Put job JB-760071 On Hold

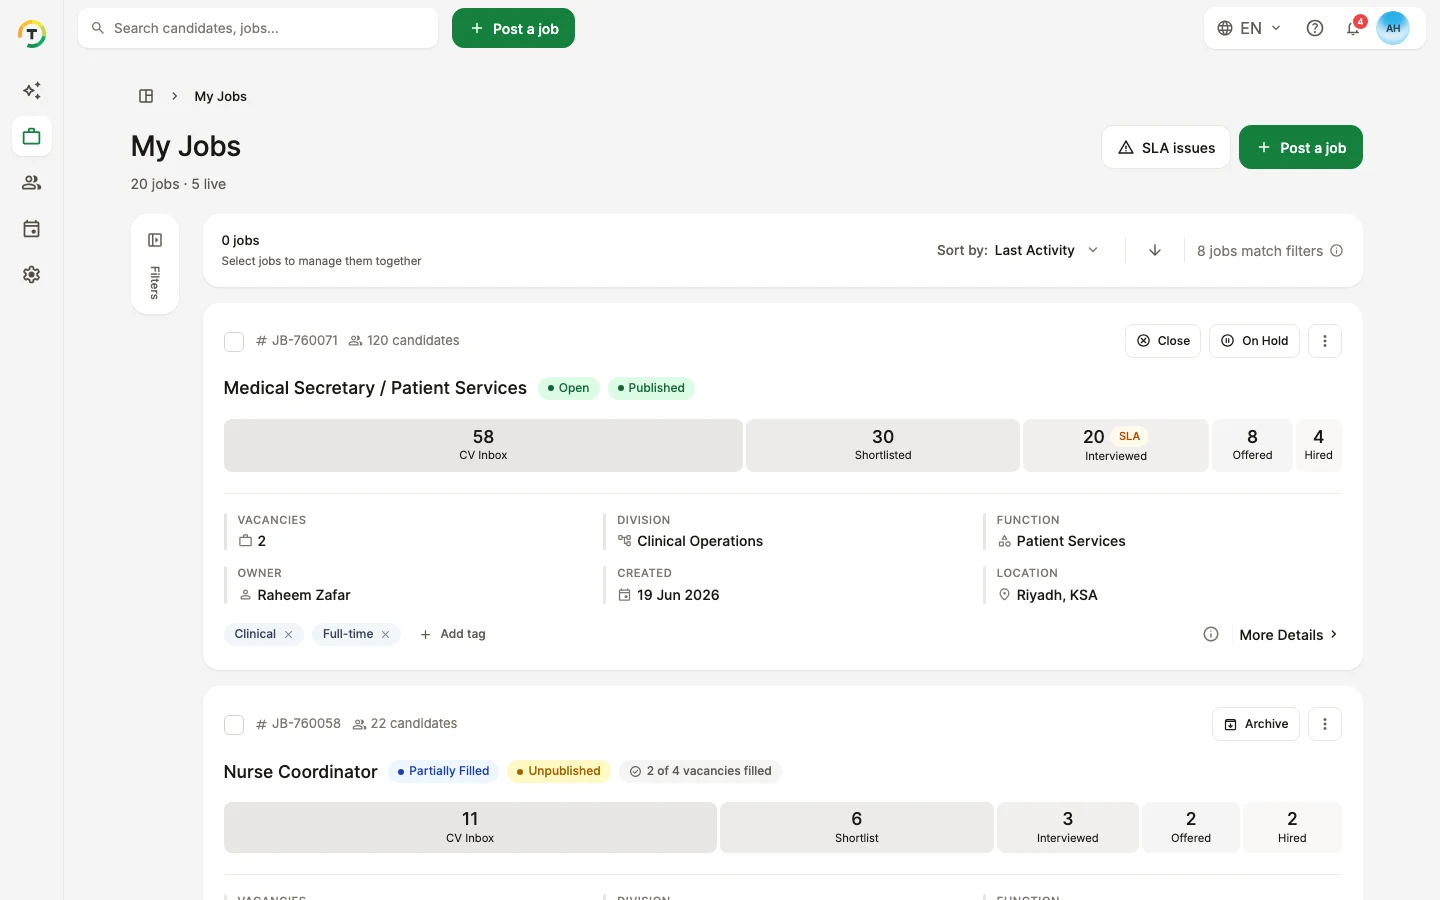pyautogui.click(x=1254, y=341)
